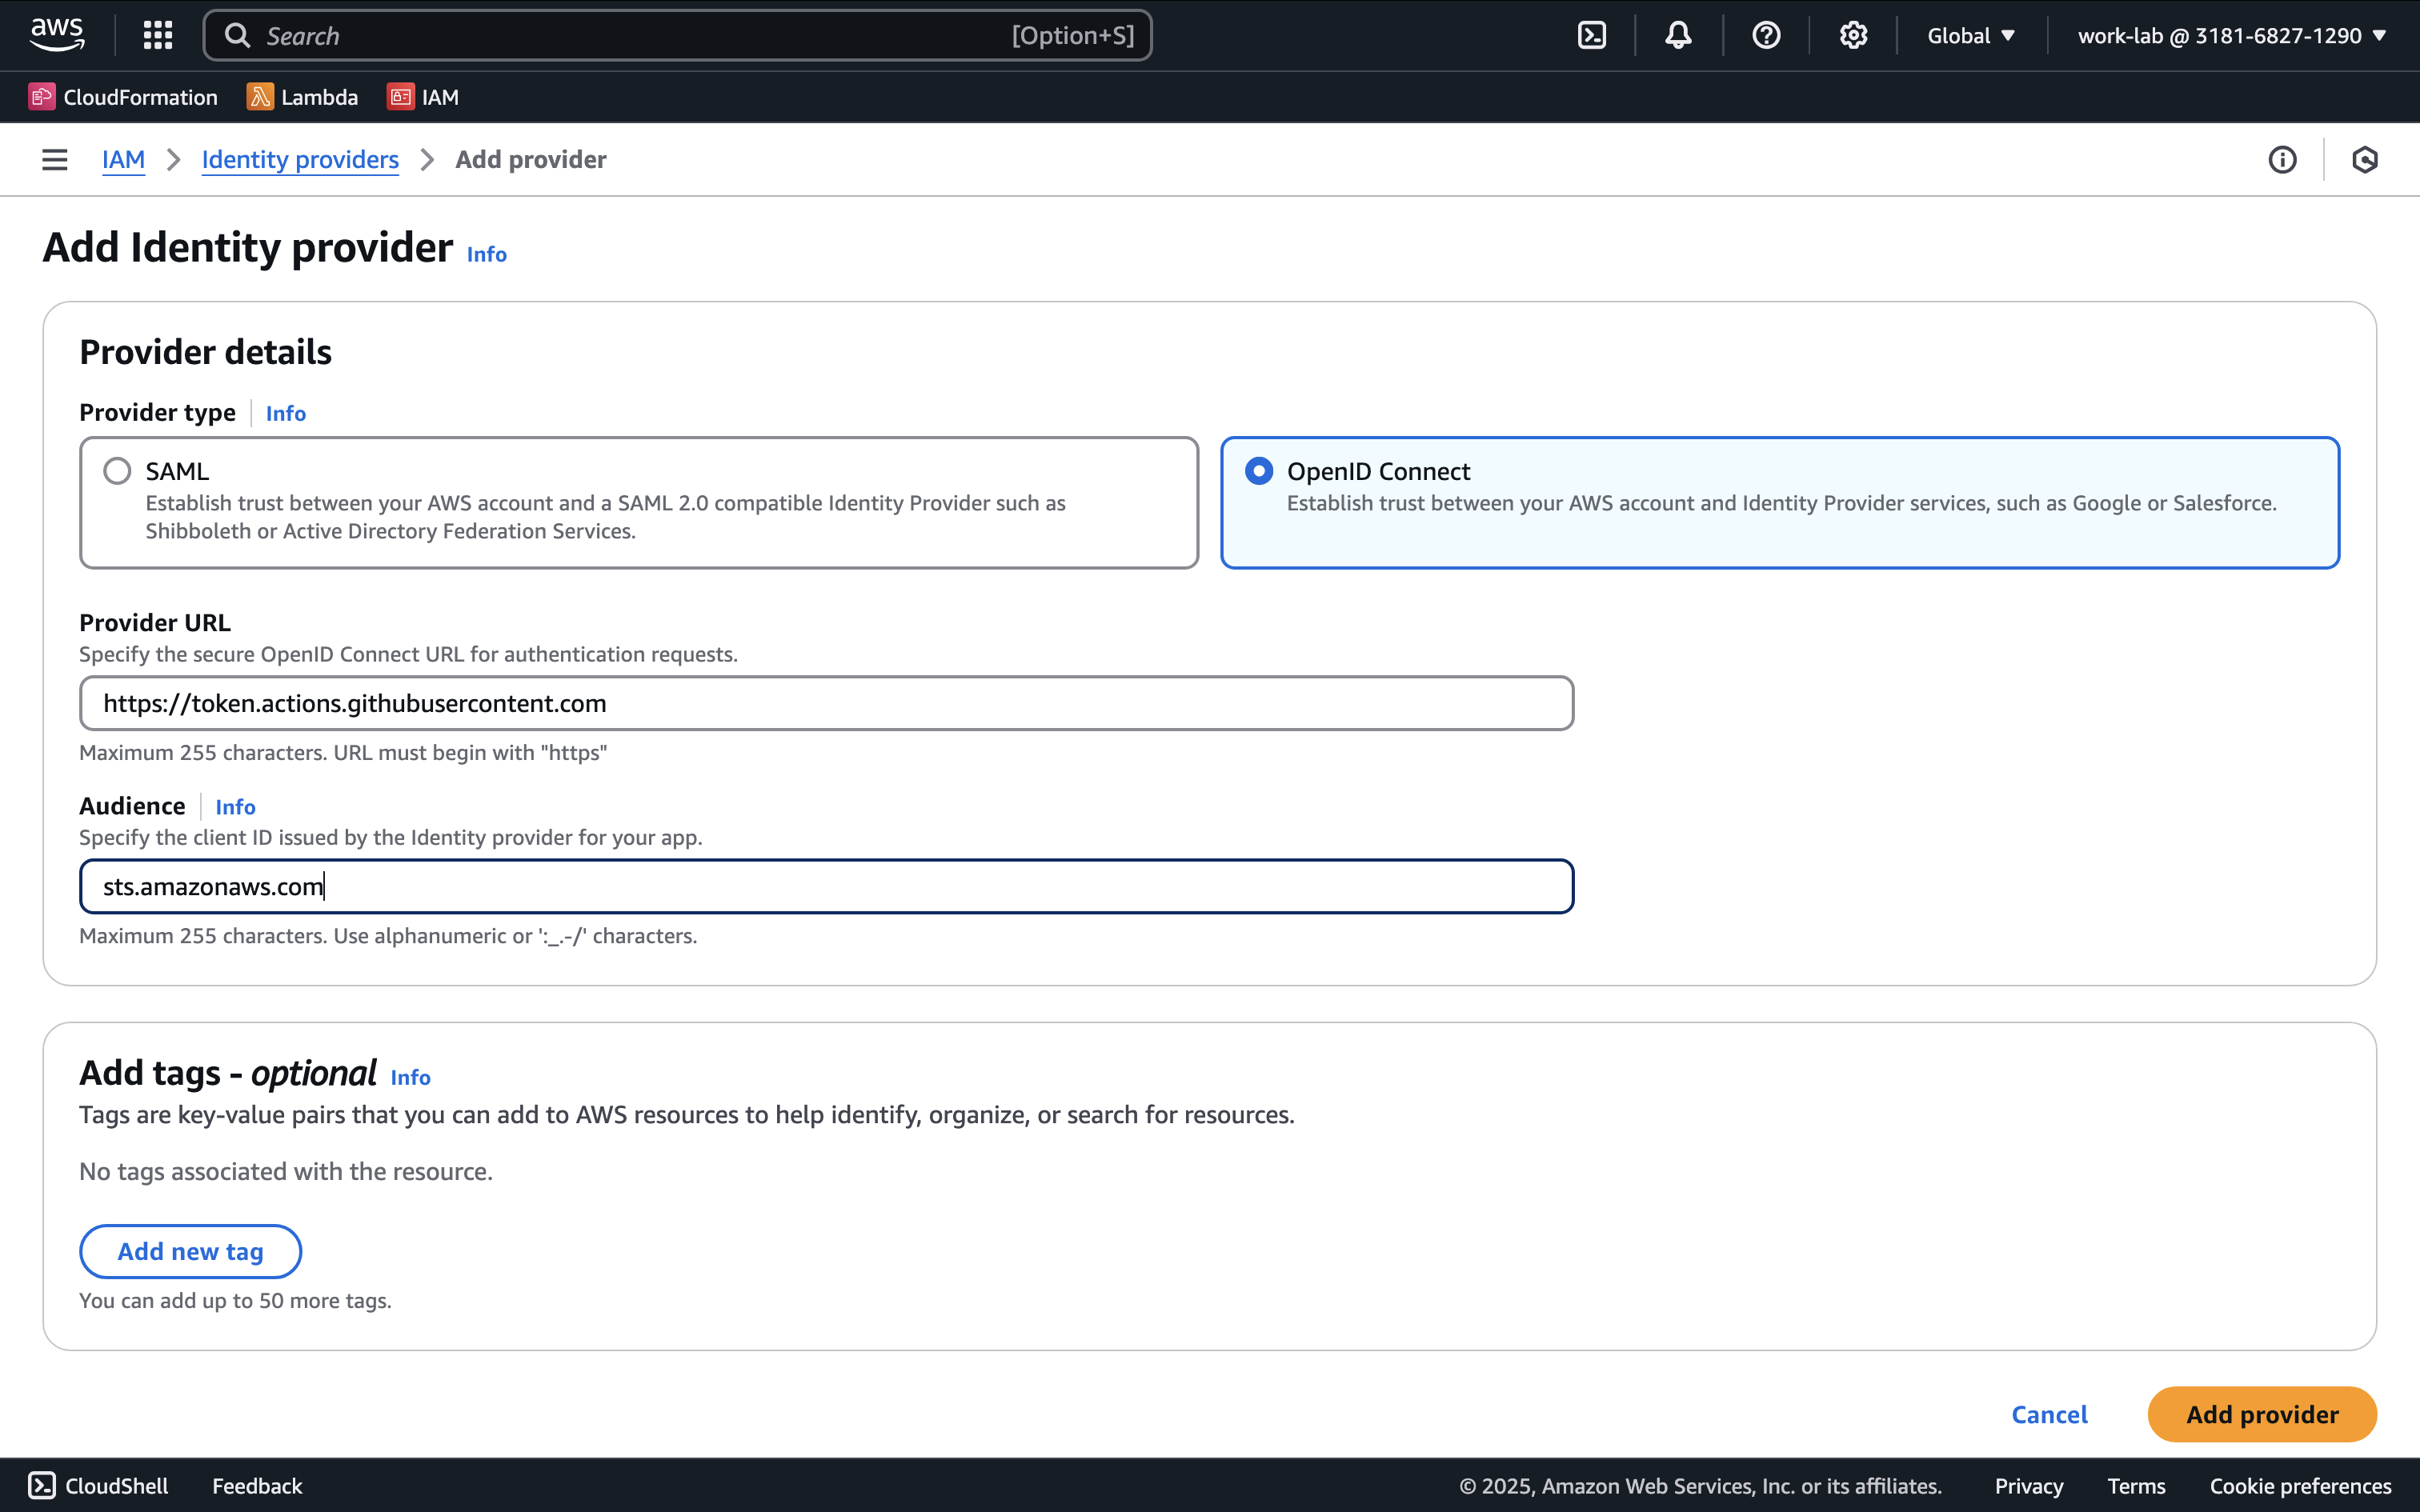Click the CloudFormation favorite icon
Image resolution: width=2420 pixels, height=1512 pixels.
(x=41, y=97)
